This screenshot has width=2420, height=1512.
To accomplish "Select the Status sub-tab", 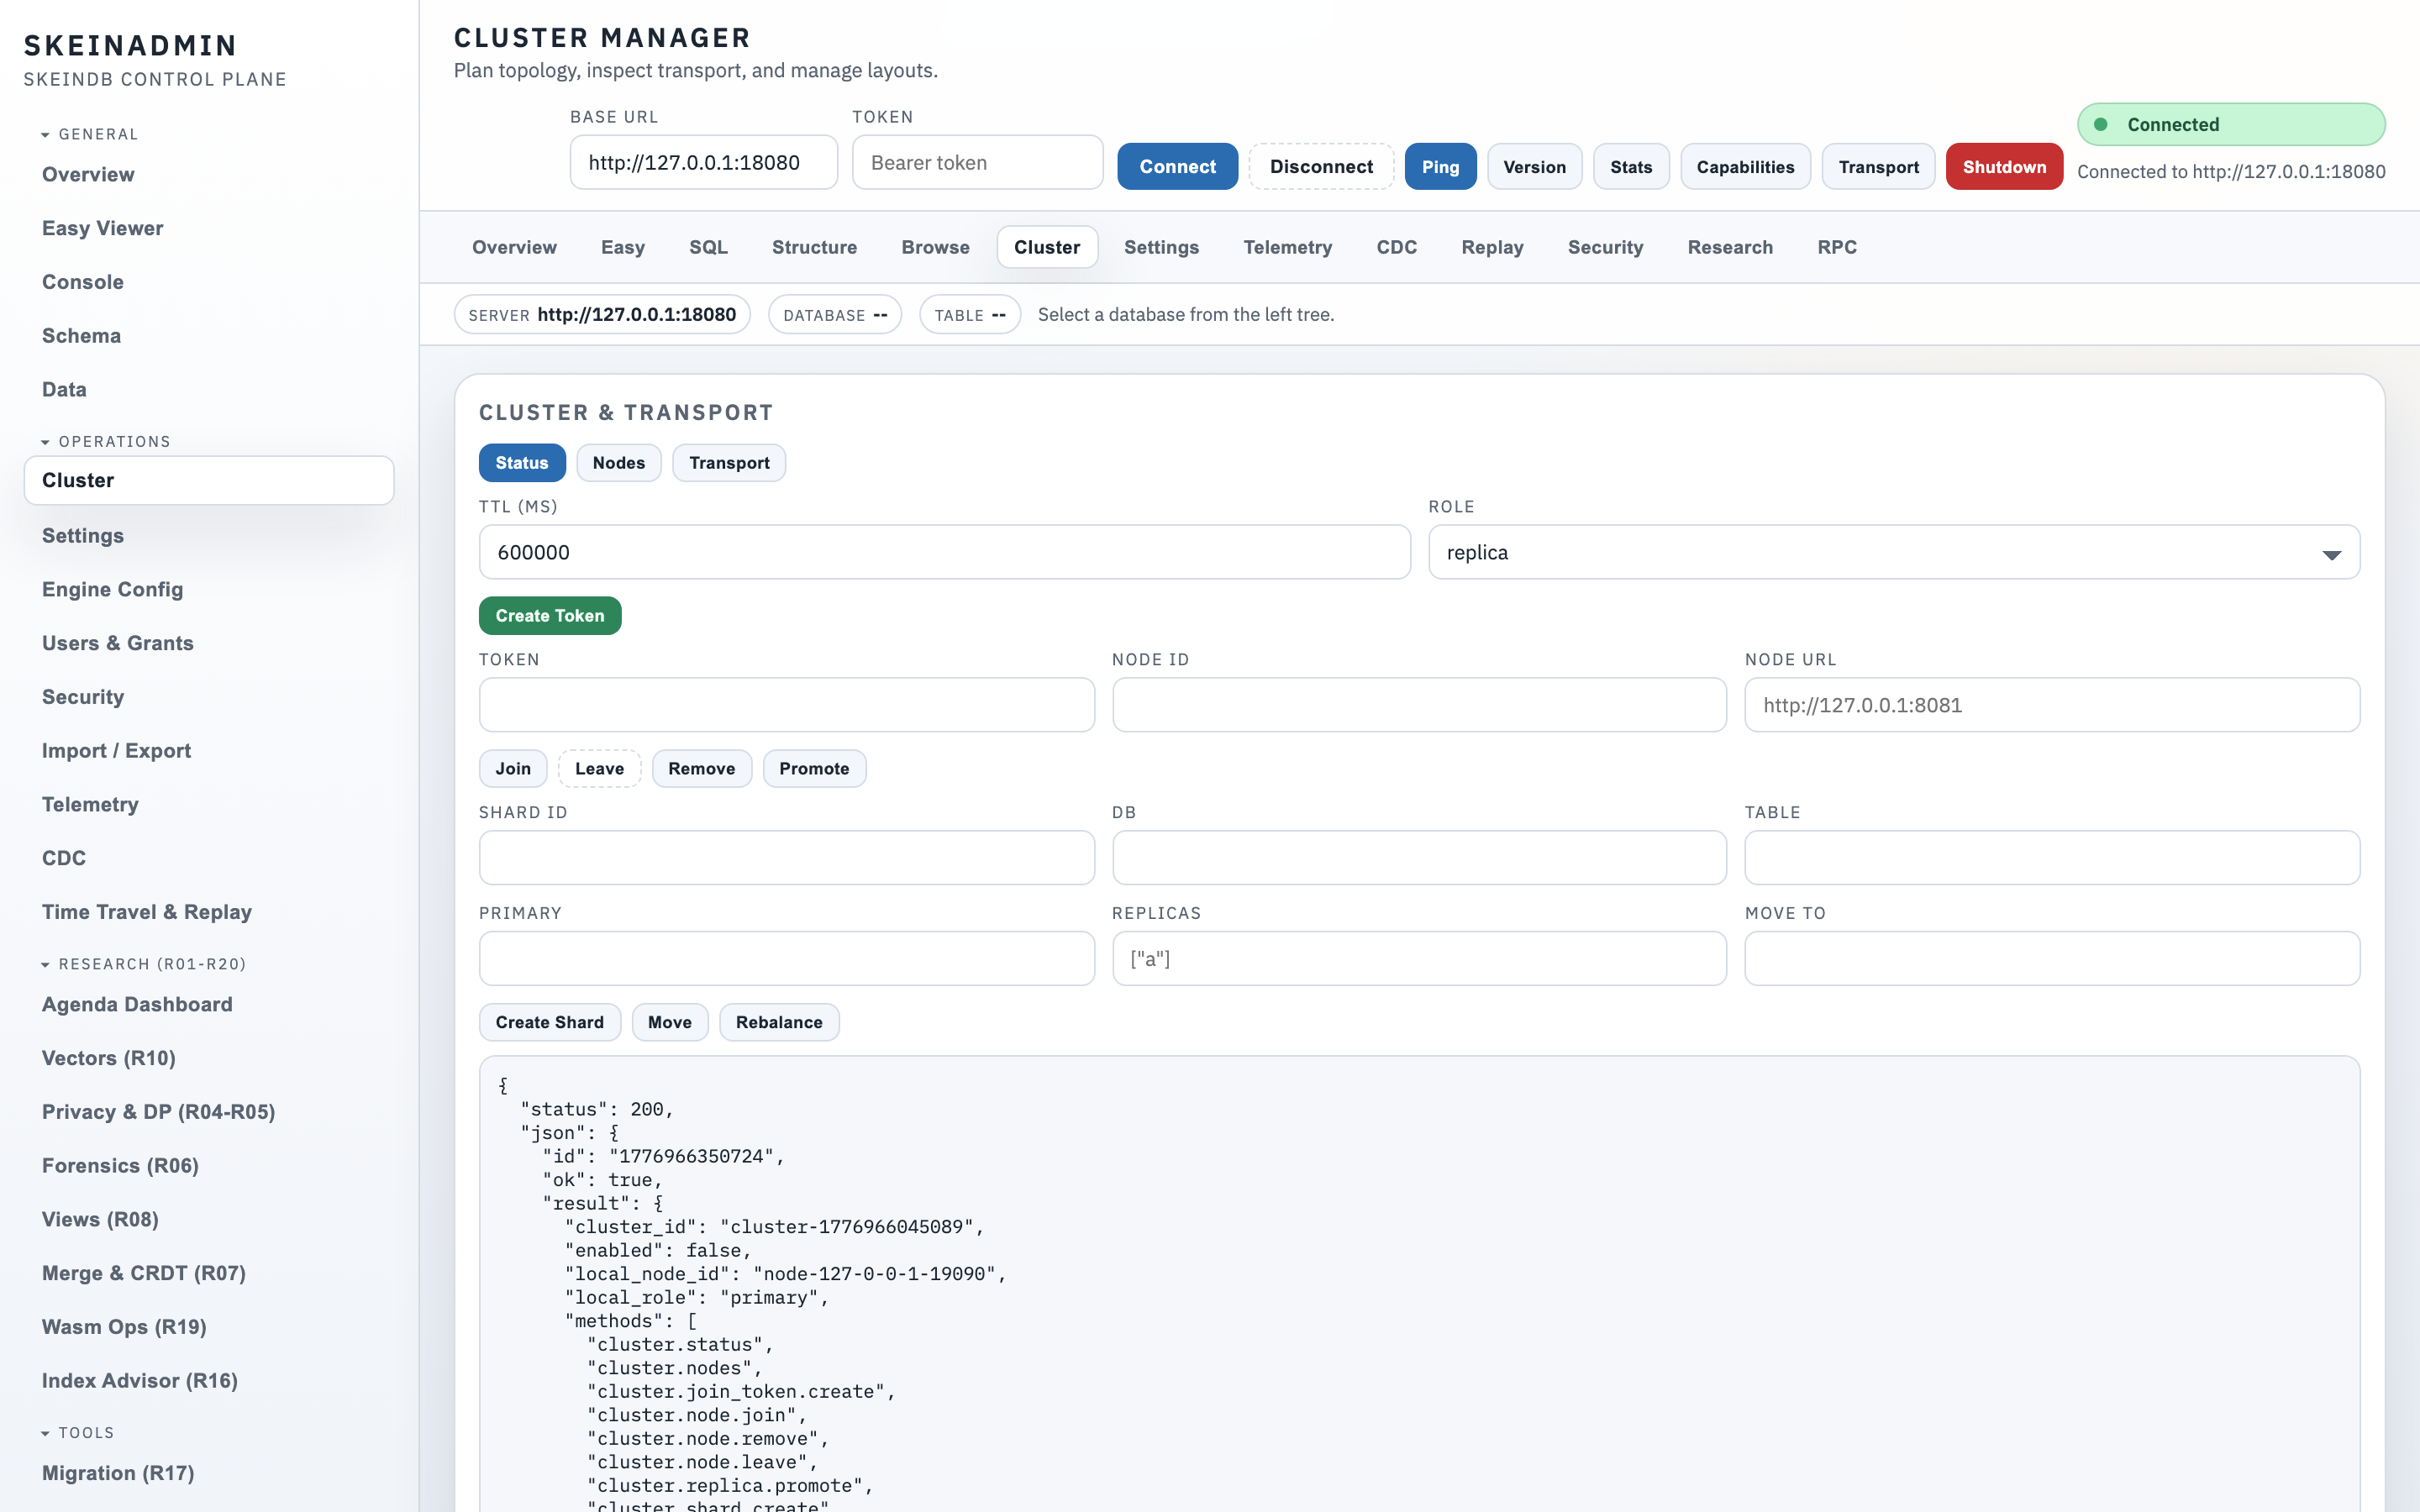I will click(522, 463).
